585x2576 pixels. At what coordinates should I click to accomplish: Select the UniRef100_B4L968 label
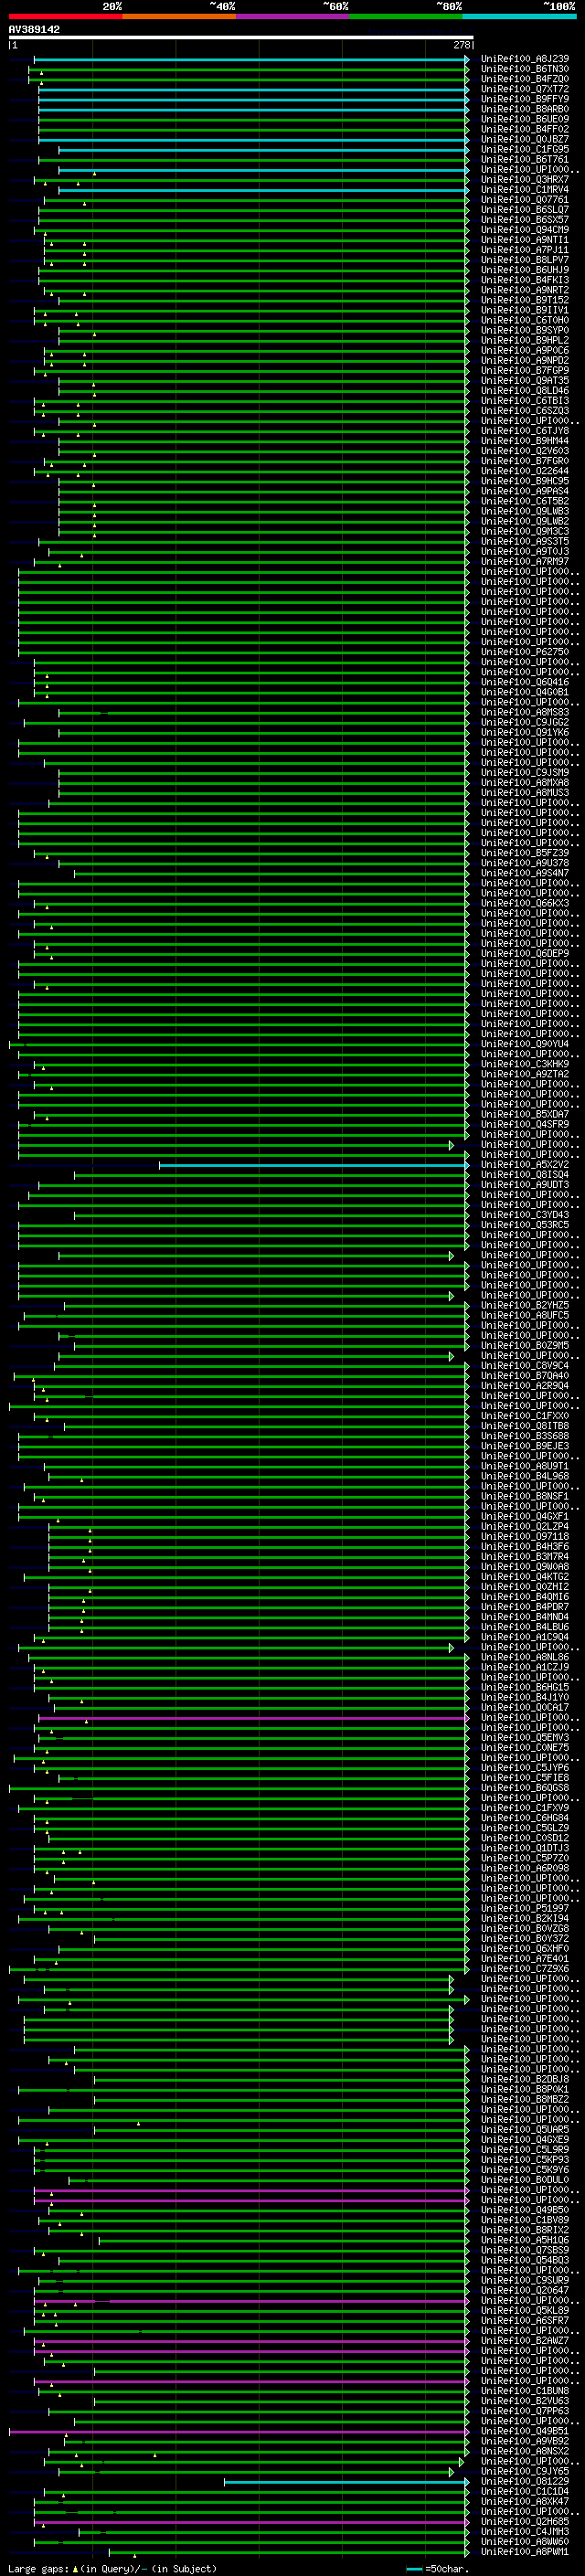[x=525, y=1476]
